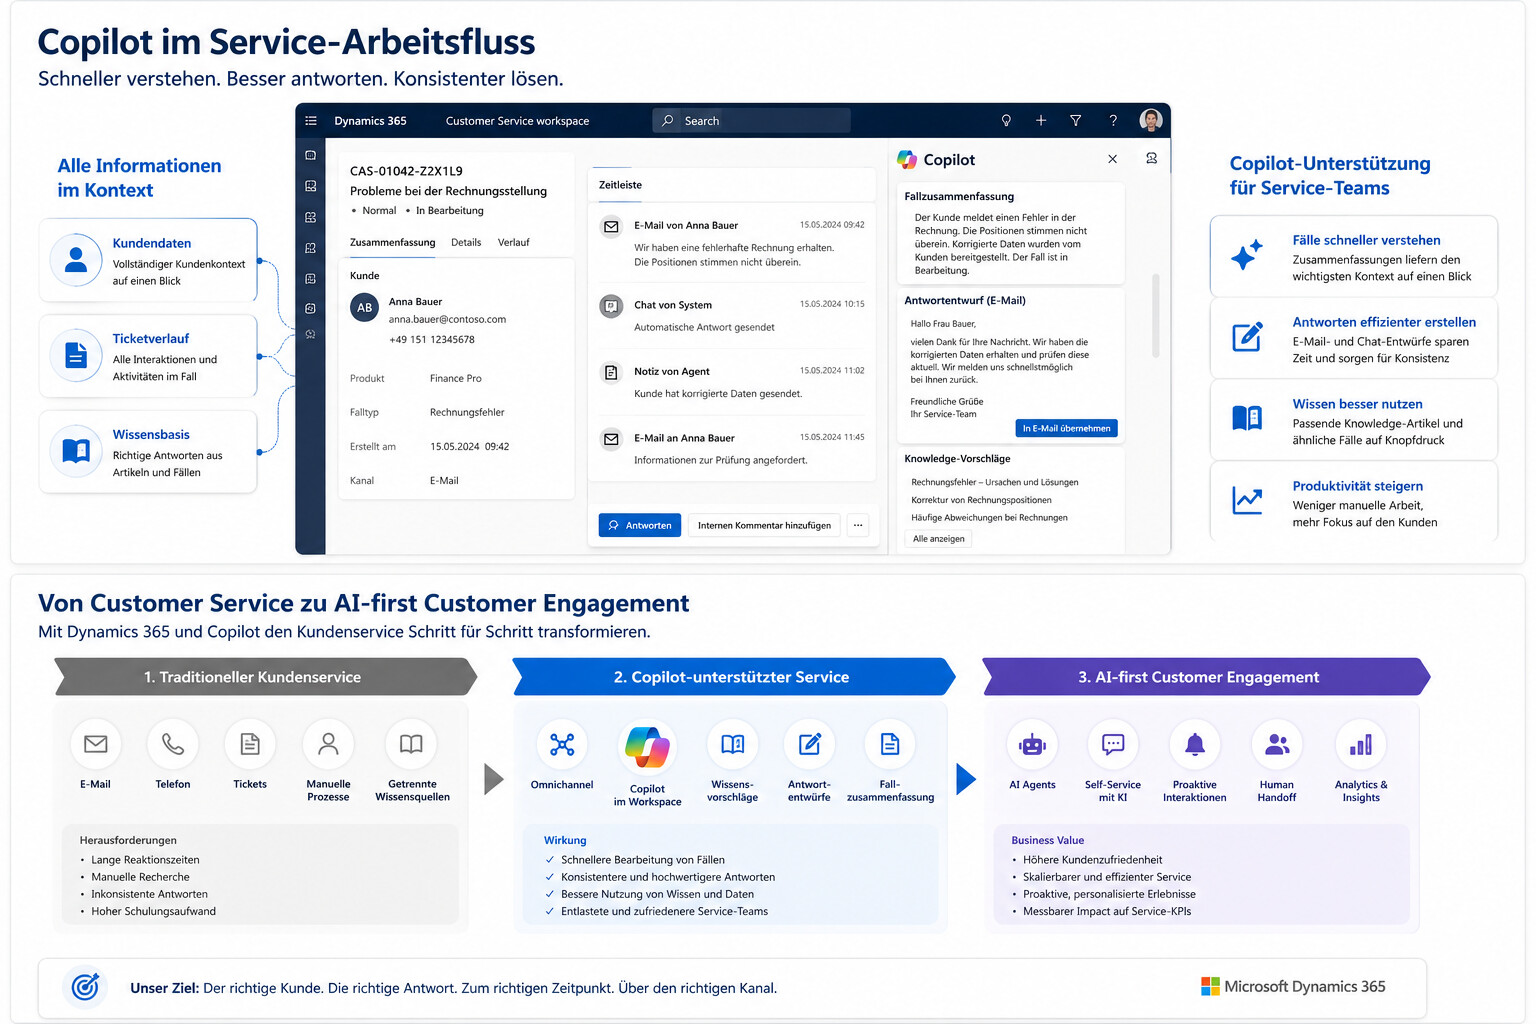Viewport: 1536px width, 1024px height.
Task: Click the book icon for Wissen besser nutzen
Action: tap(1247, 418)
